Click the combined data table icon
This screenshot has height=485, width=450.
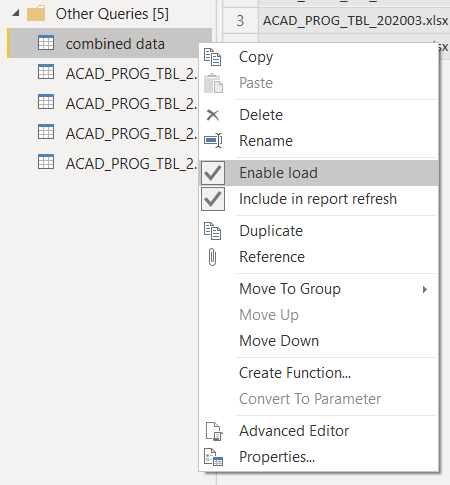tap(46, 43)
